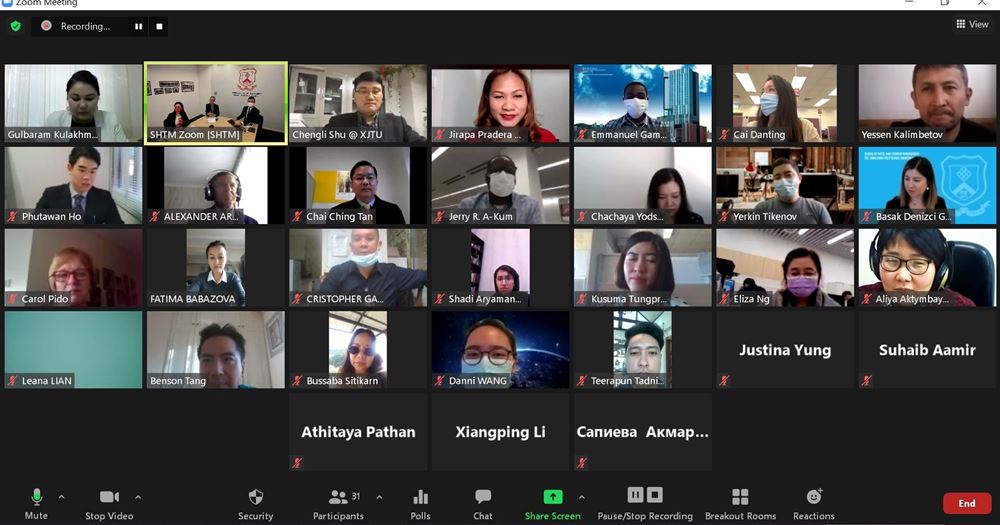Screen dimensions: 1000x525
Task: Open the Security shield icon
Action: (256, 497)
